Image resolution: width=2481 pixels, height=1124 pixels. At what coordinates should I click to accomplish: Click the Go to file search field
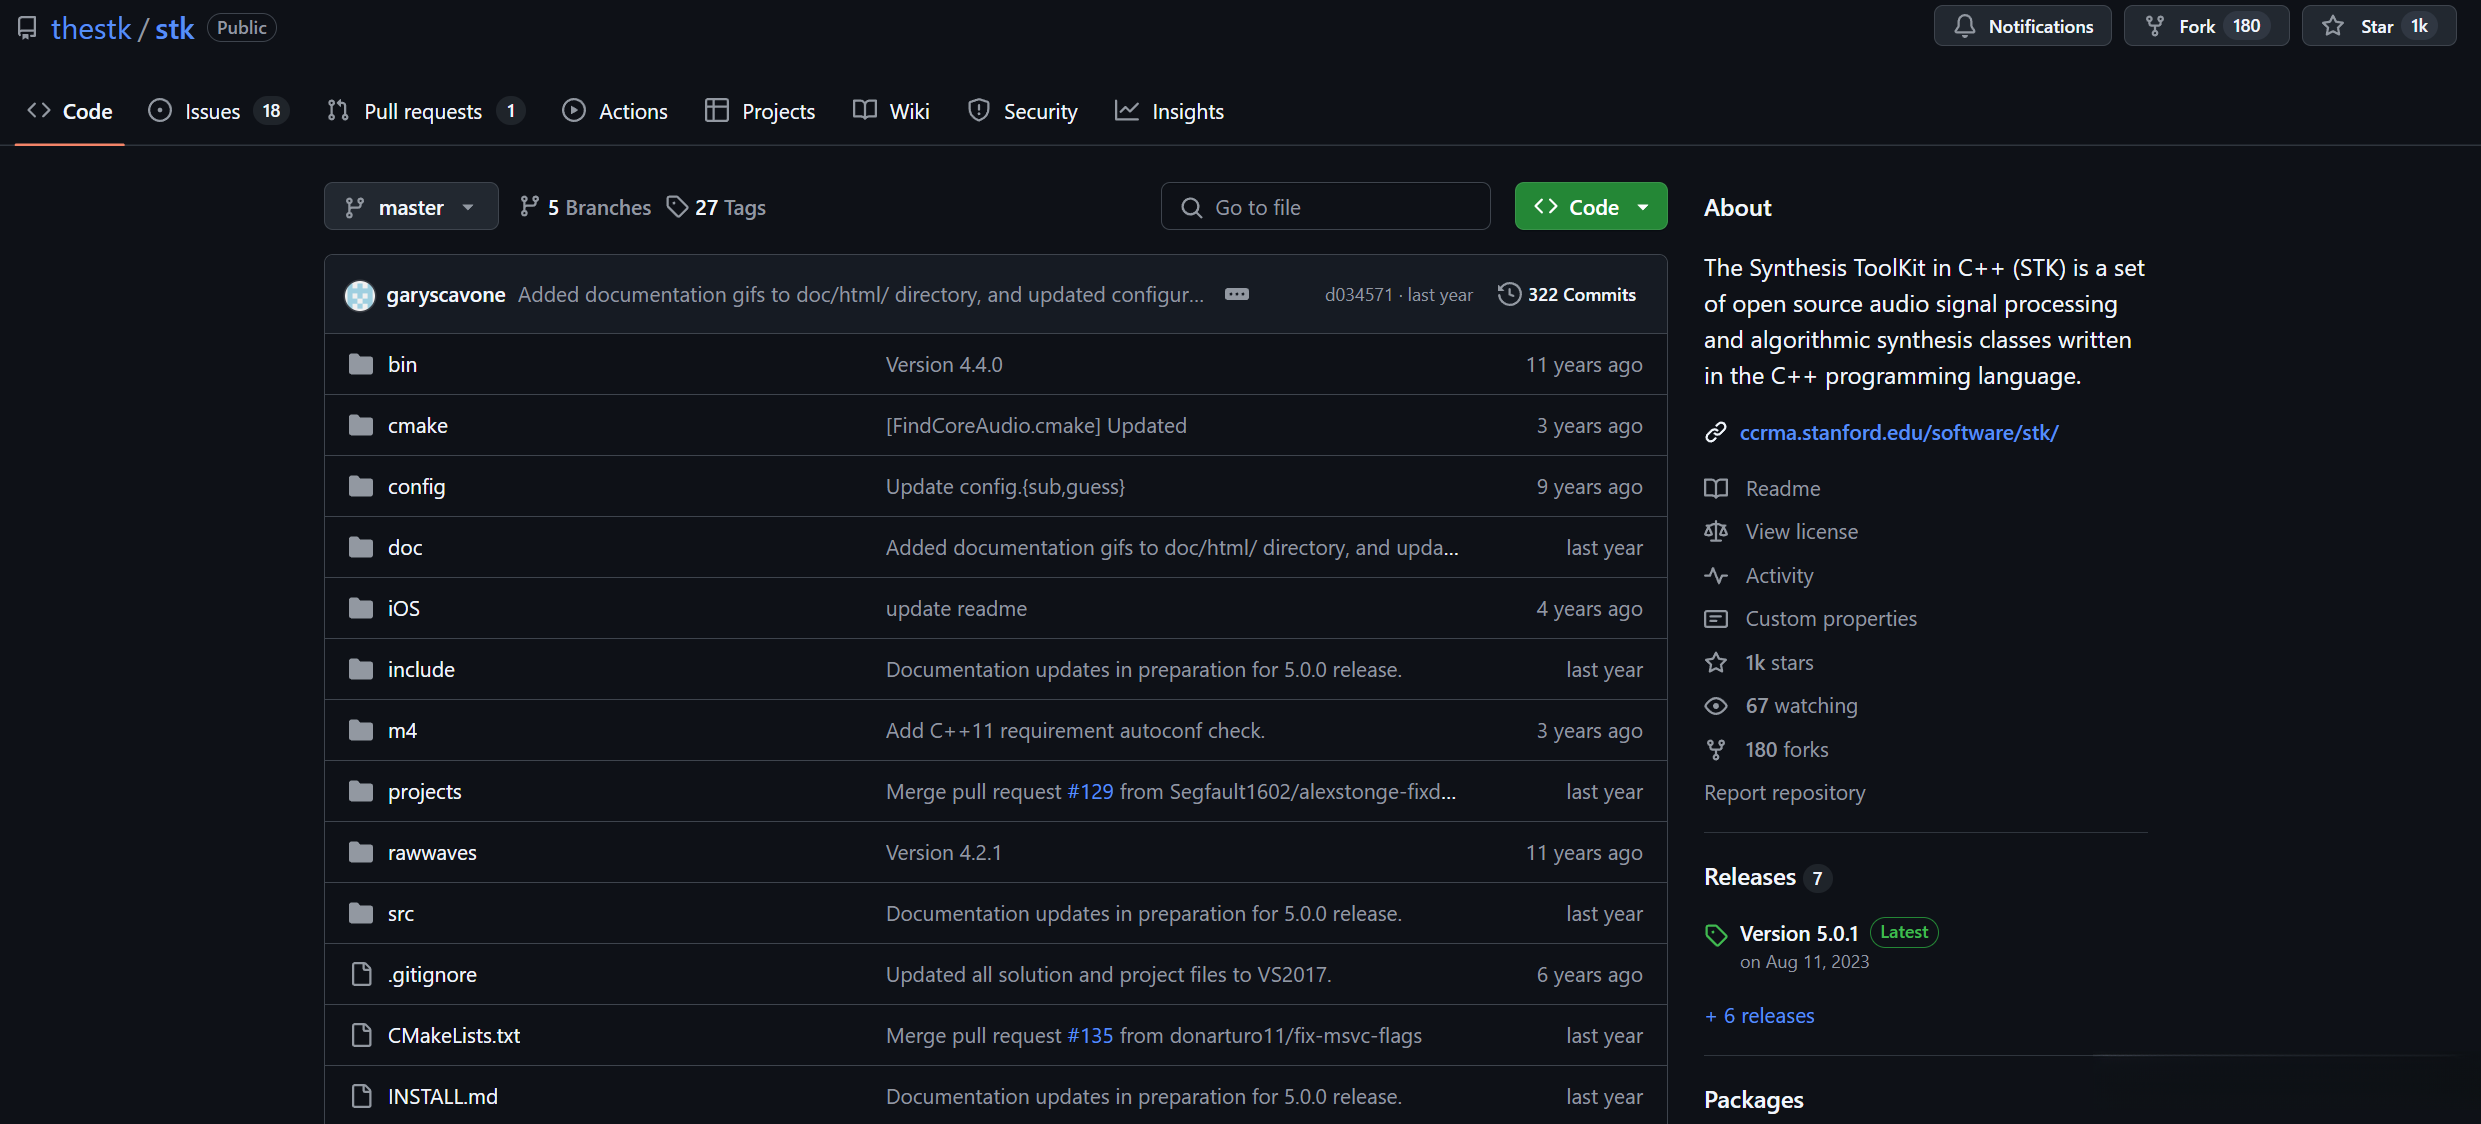point(1325,207)
